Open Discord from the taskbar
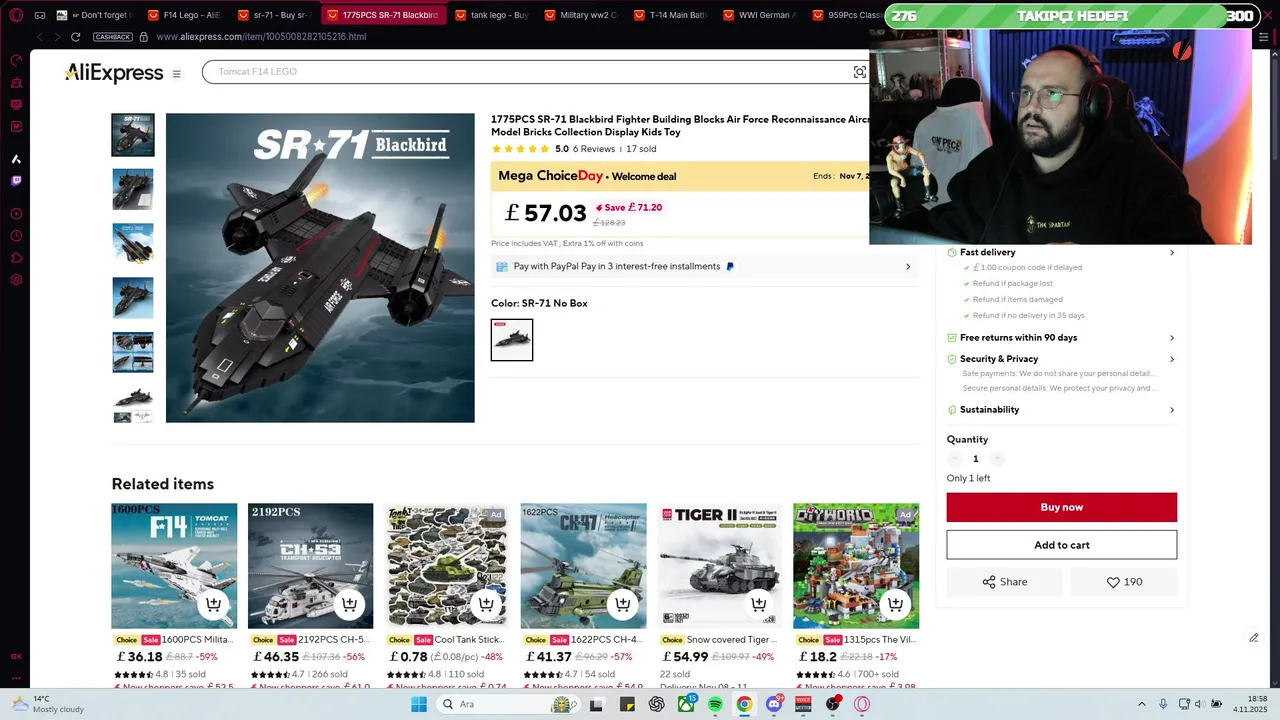 (x=773, y=705)
